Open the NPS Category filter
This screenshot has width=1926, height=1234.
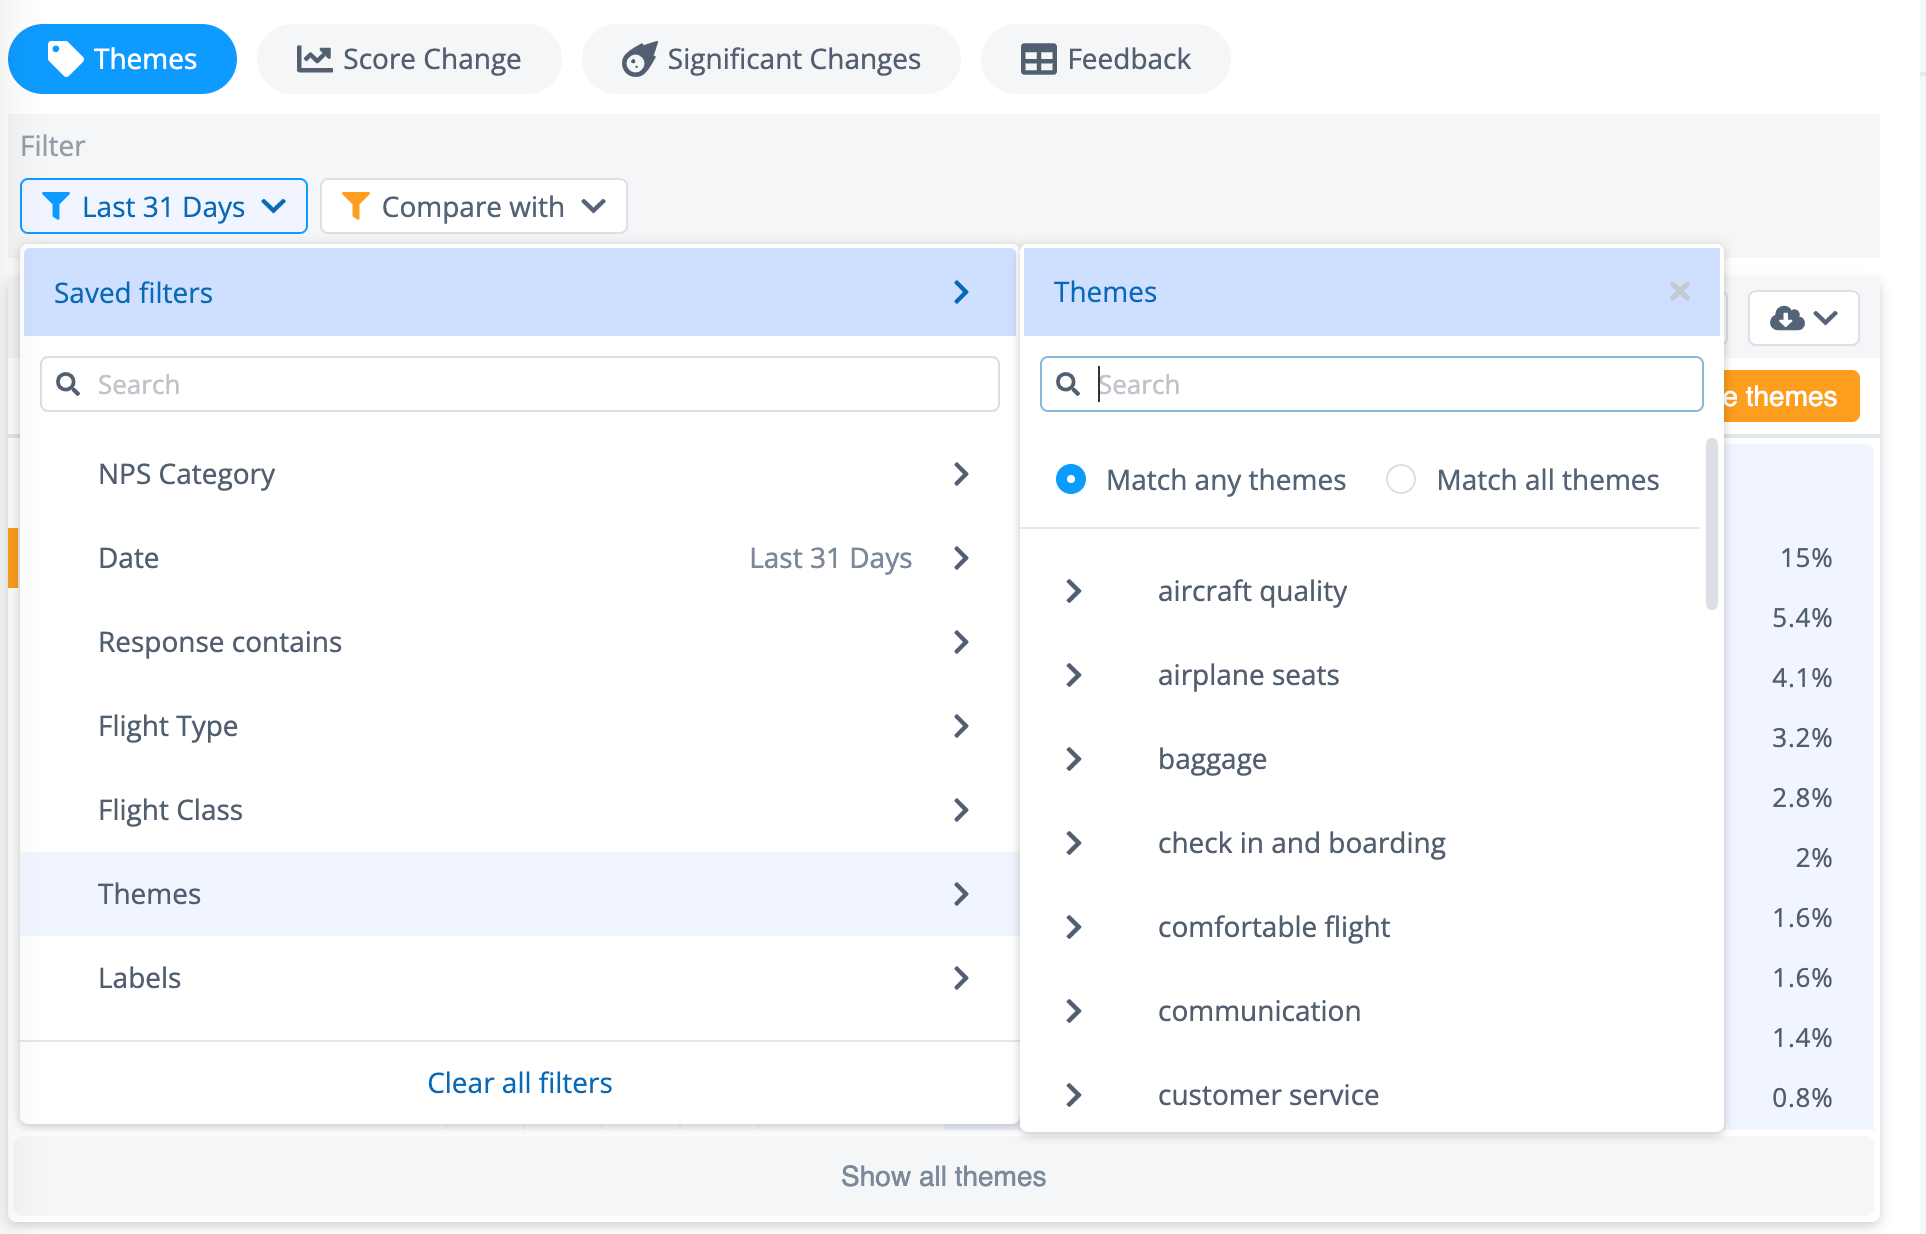pyautogui.click(x=519, y=474)
